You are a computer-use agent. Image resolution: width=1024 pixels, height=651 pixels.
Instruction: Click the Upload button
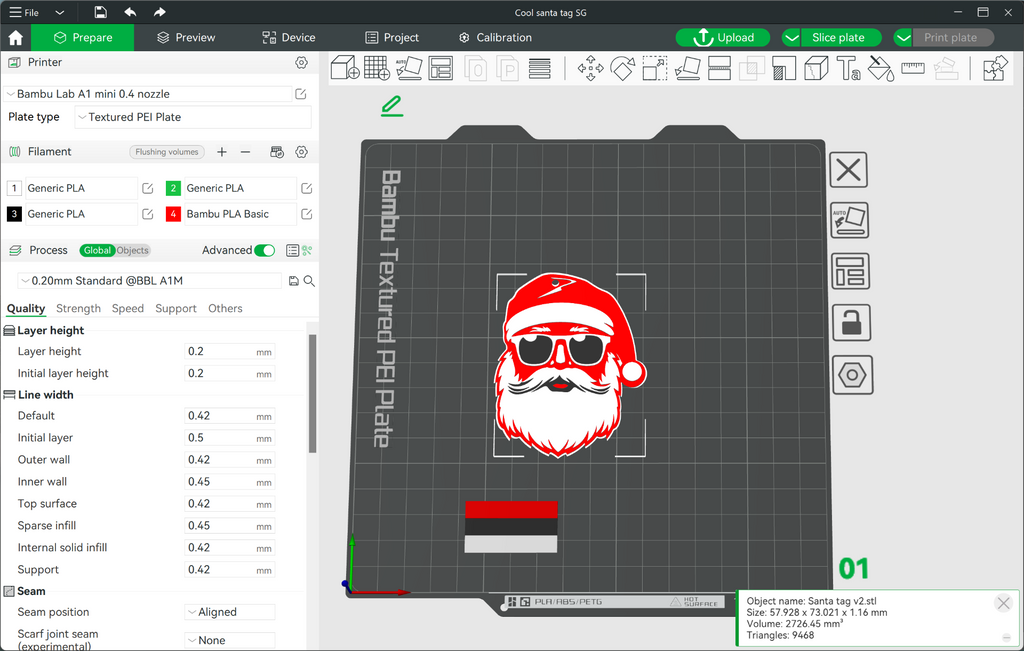pyautogui.click(x=723, y=38)
